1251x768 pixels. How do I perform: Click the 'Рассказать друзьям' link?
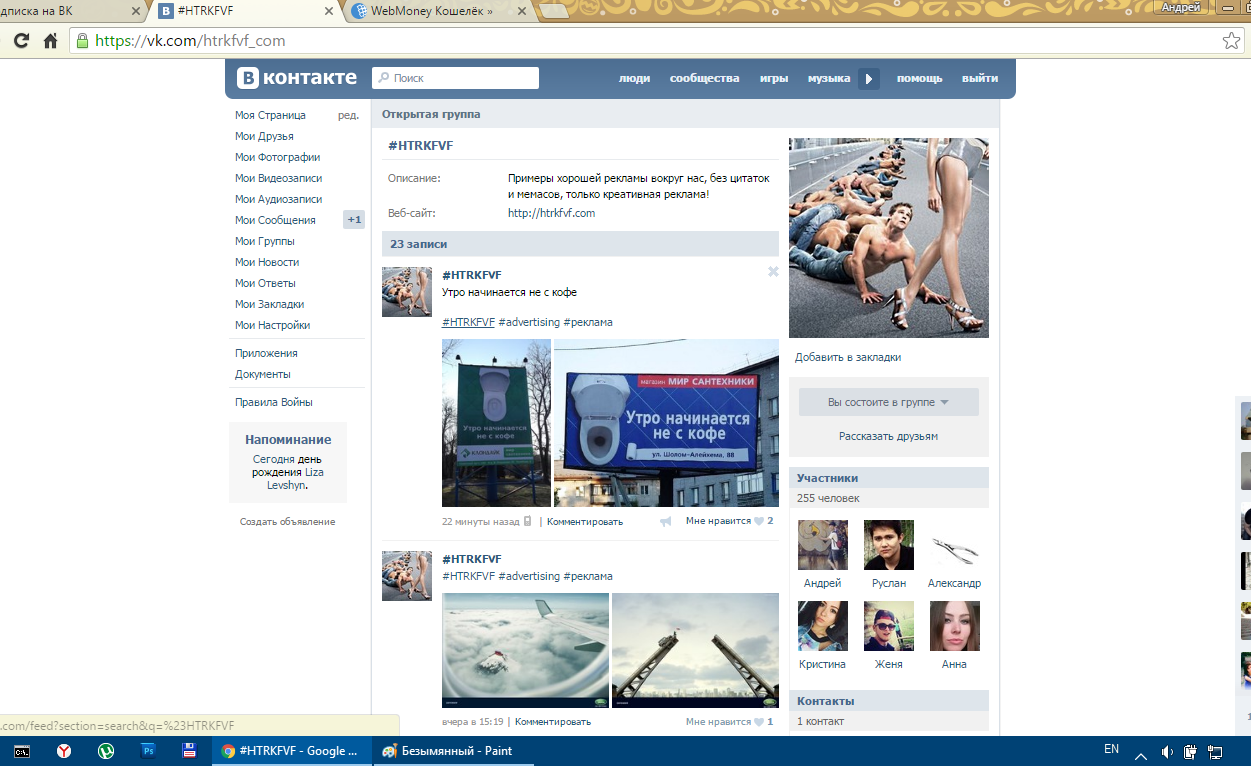coord(888,436)
